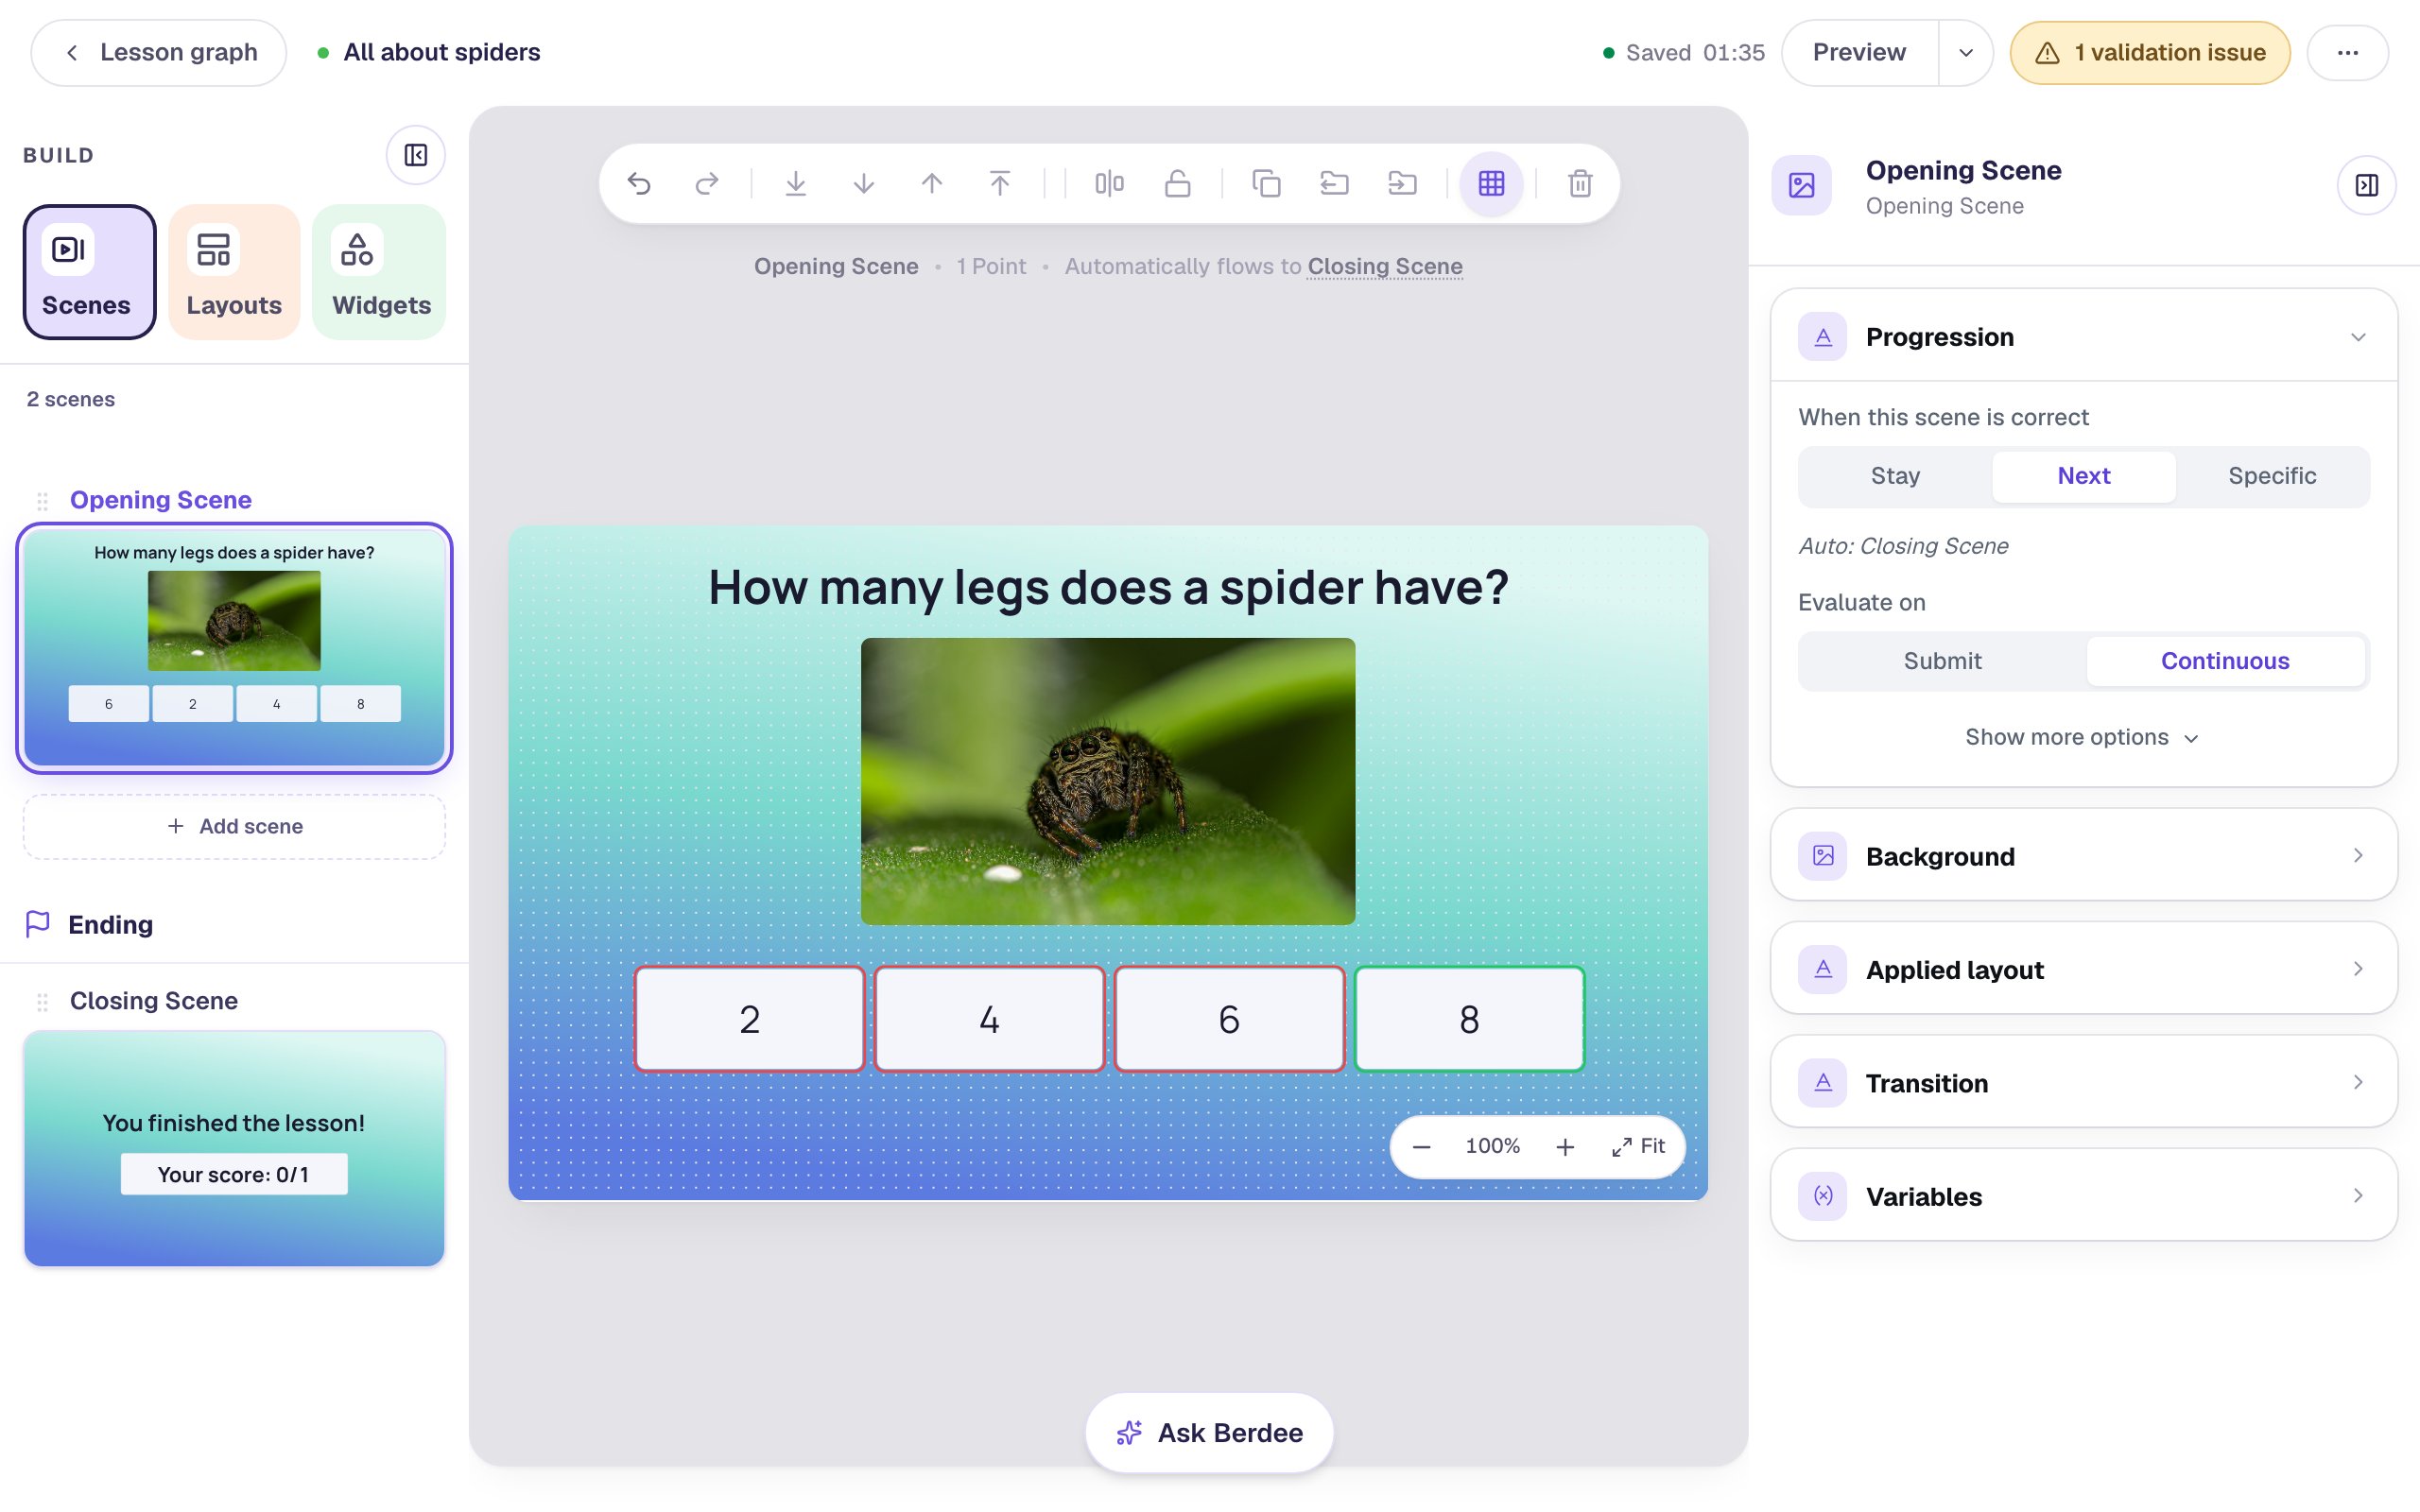Click bring forward up-arrow icon
Screen dimensions: 2420x1512
(932, 183)
